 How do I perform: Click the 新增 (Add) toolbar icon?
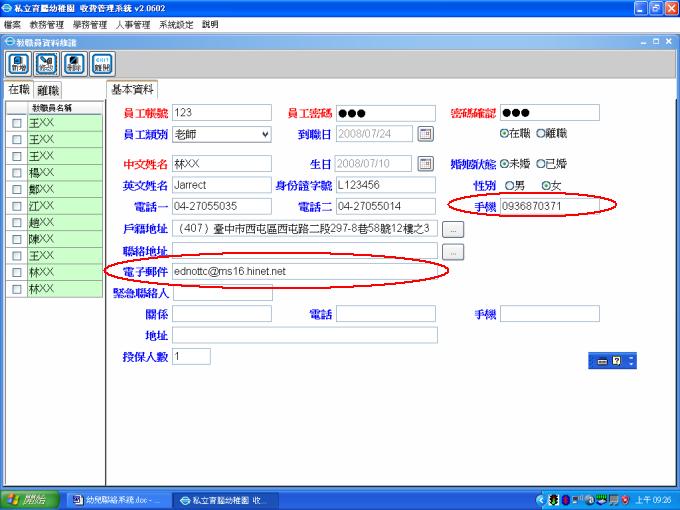click(x=18, y=64)
